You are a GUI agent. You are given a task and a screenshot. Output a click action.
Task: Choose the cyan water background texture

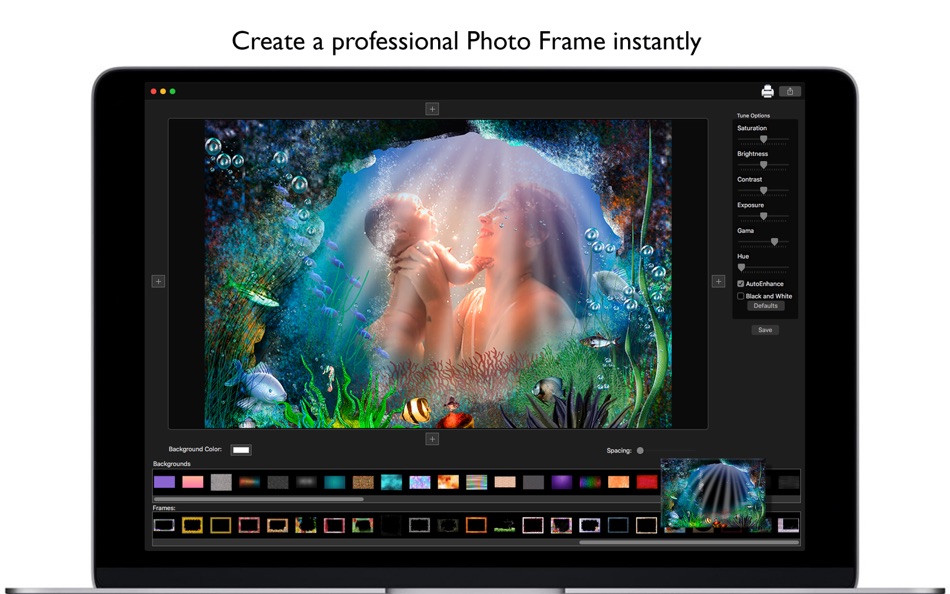click(391, 482)
